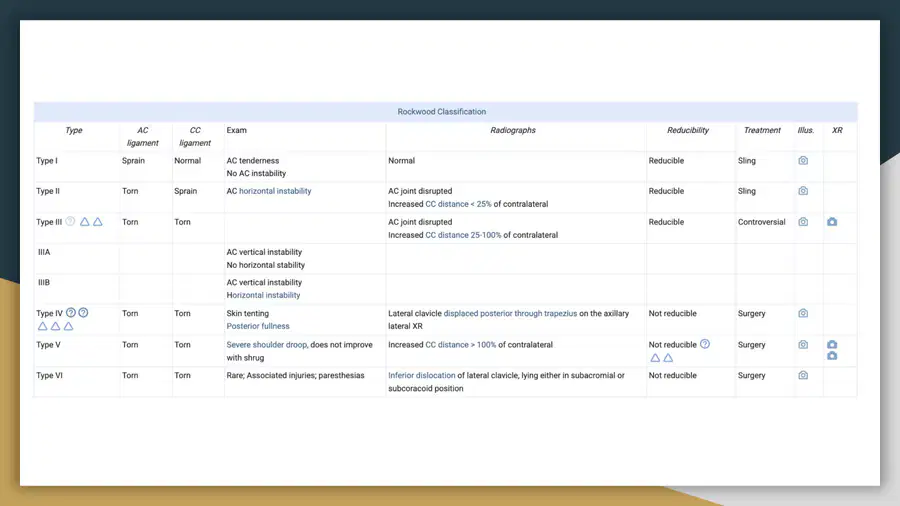Viewport: 900px width, 506px height.
Task: View the upper Type V X-ray icon
Action: [832, 345]
